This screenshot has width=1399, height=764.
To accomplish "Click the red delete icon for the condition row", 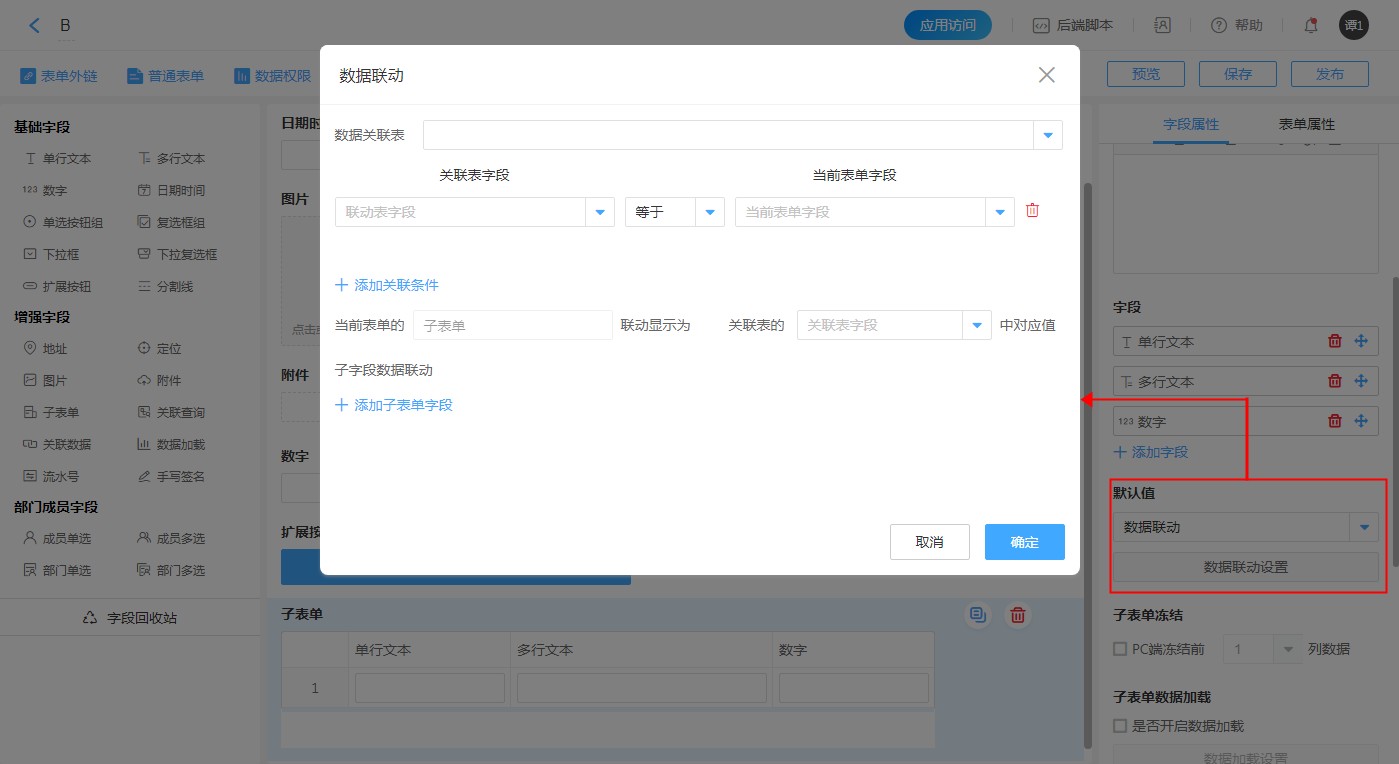I will (x=1033, y=211).
